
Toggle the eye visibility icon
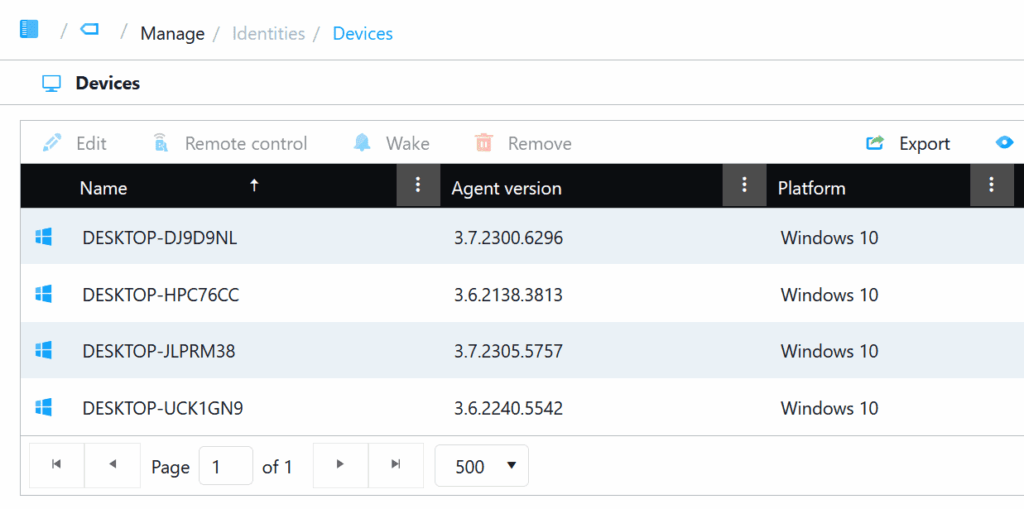click(1004, 143)
